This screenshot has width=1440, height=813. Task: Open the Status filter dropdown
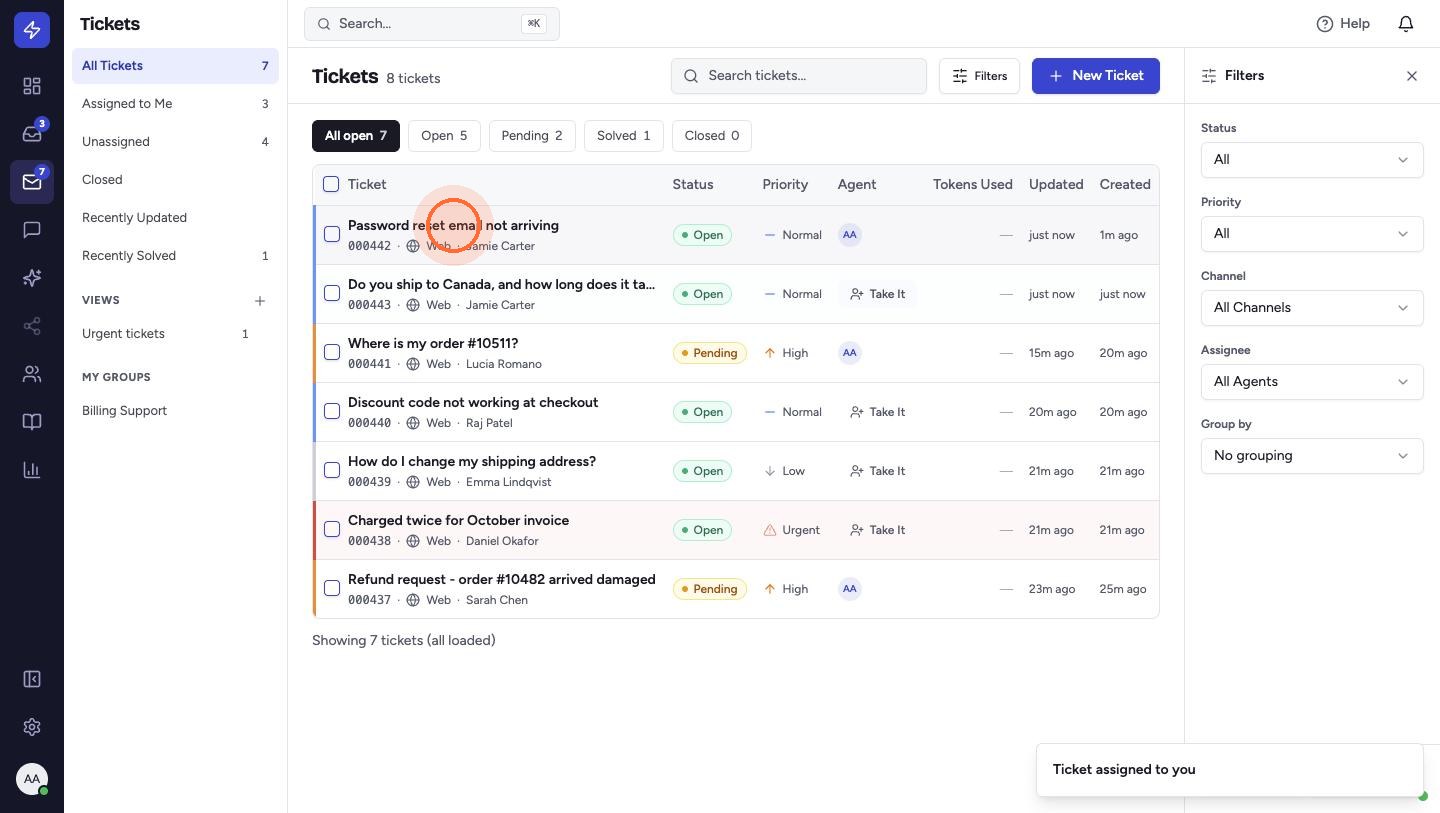[1312, 160]
